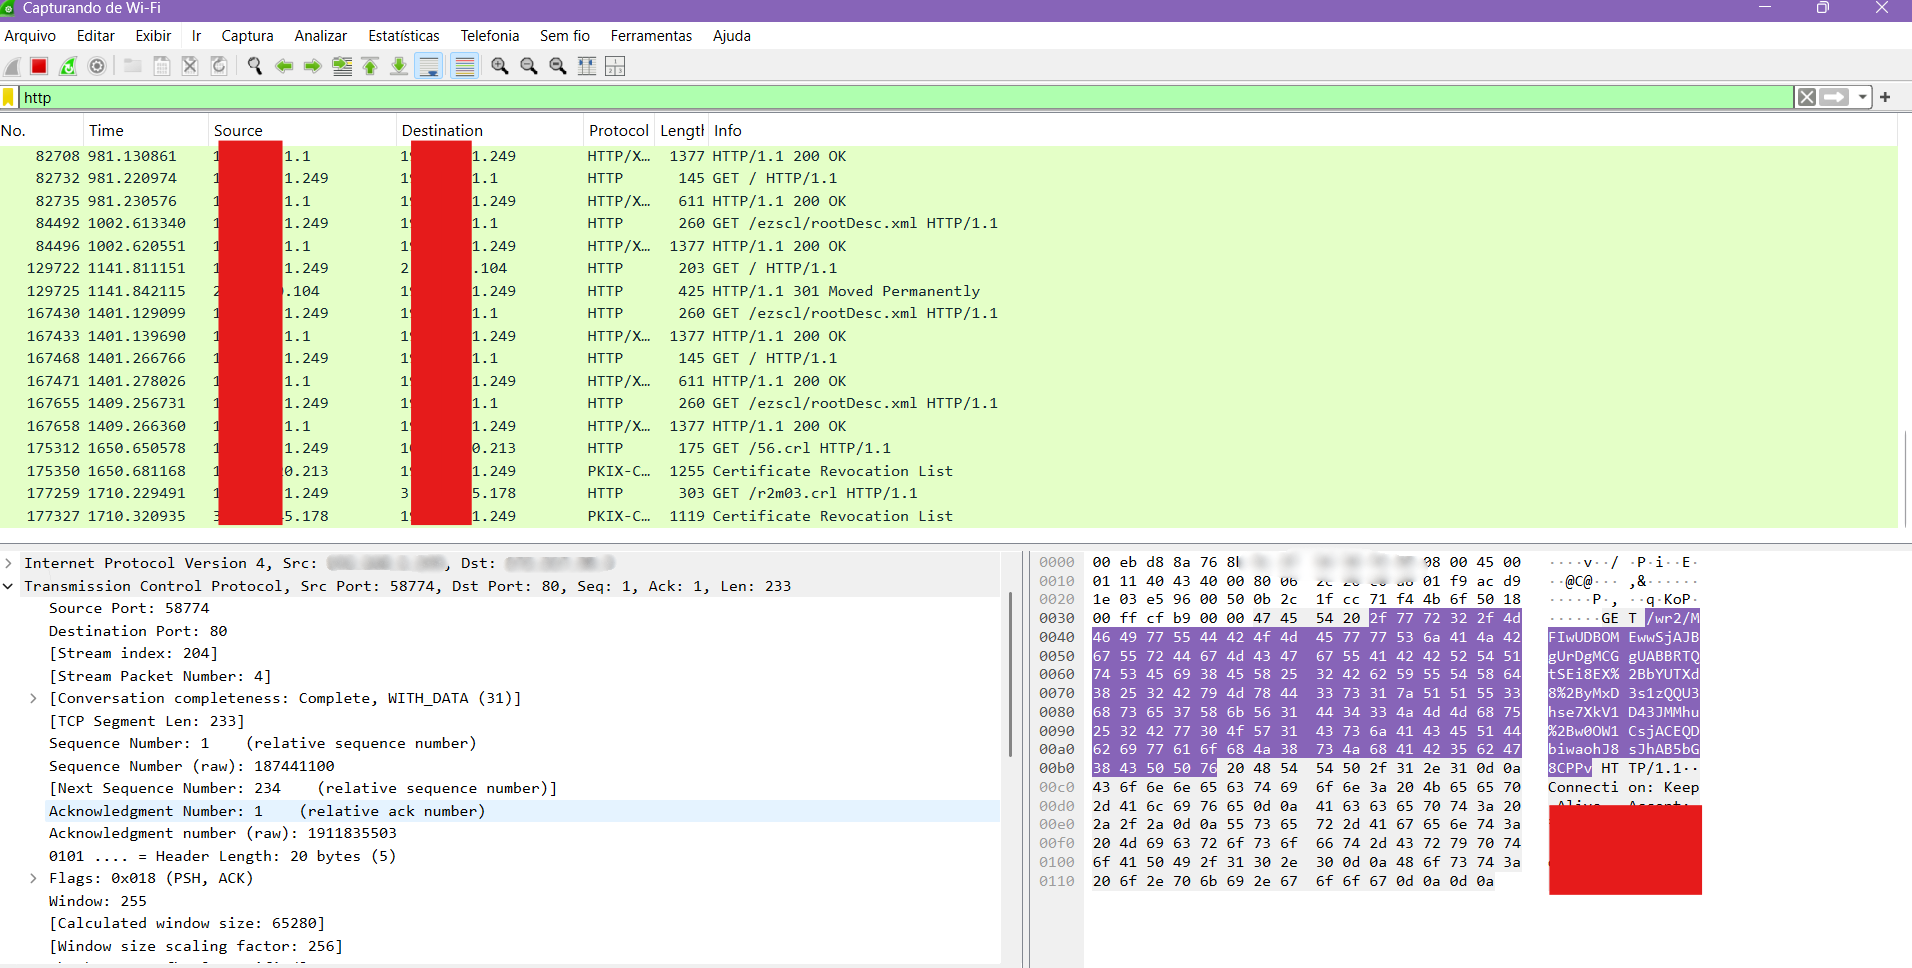Image resolution: width=1912 pixels, height=968 pixels.
Task: Open capture options gear icon
Action: (97, 66)
